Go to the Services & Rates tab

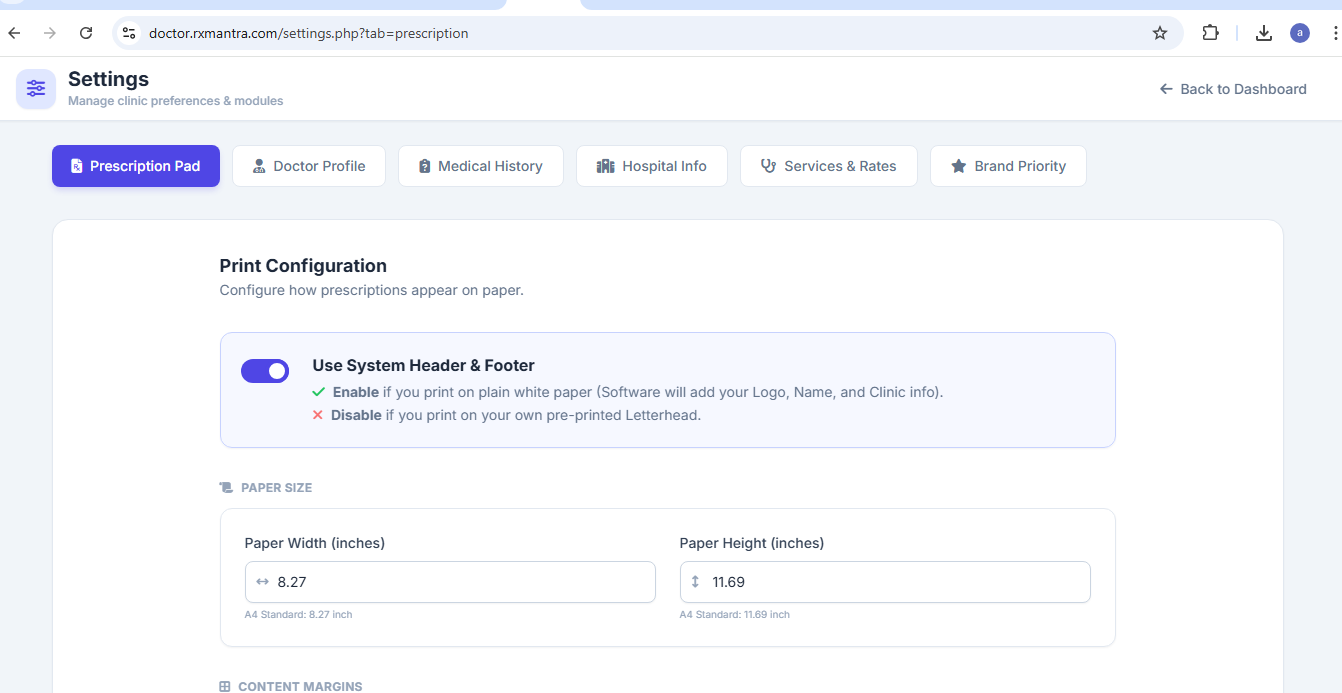(829, 166)
